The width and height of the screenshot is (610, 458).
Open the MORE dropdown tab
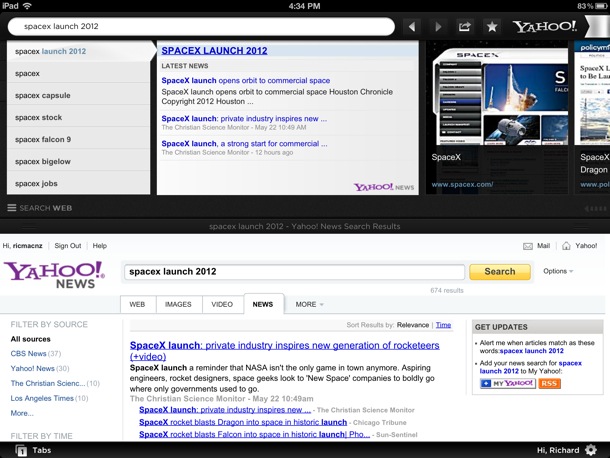point(309,304)
